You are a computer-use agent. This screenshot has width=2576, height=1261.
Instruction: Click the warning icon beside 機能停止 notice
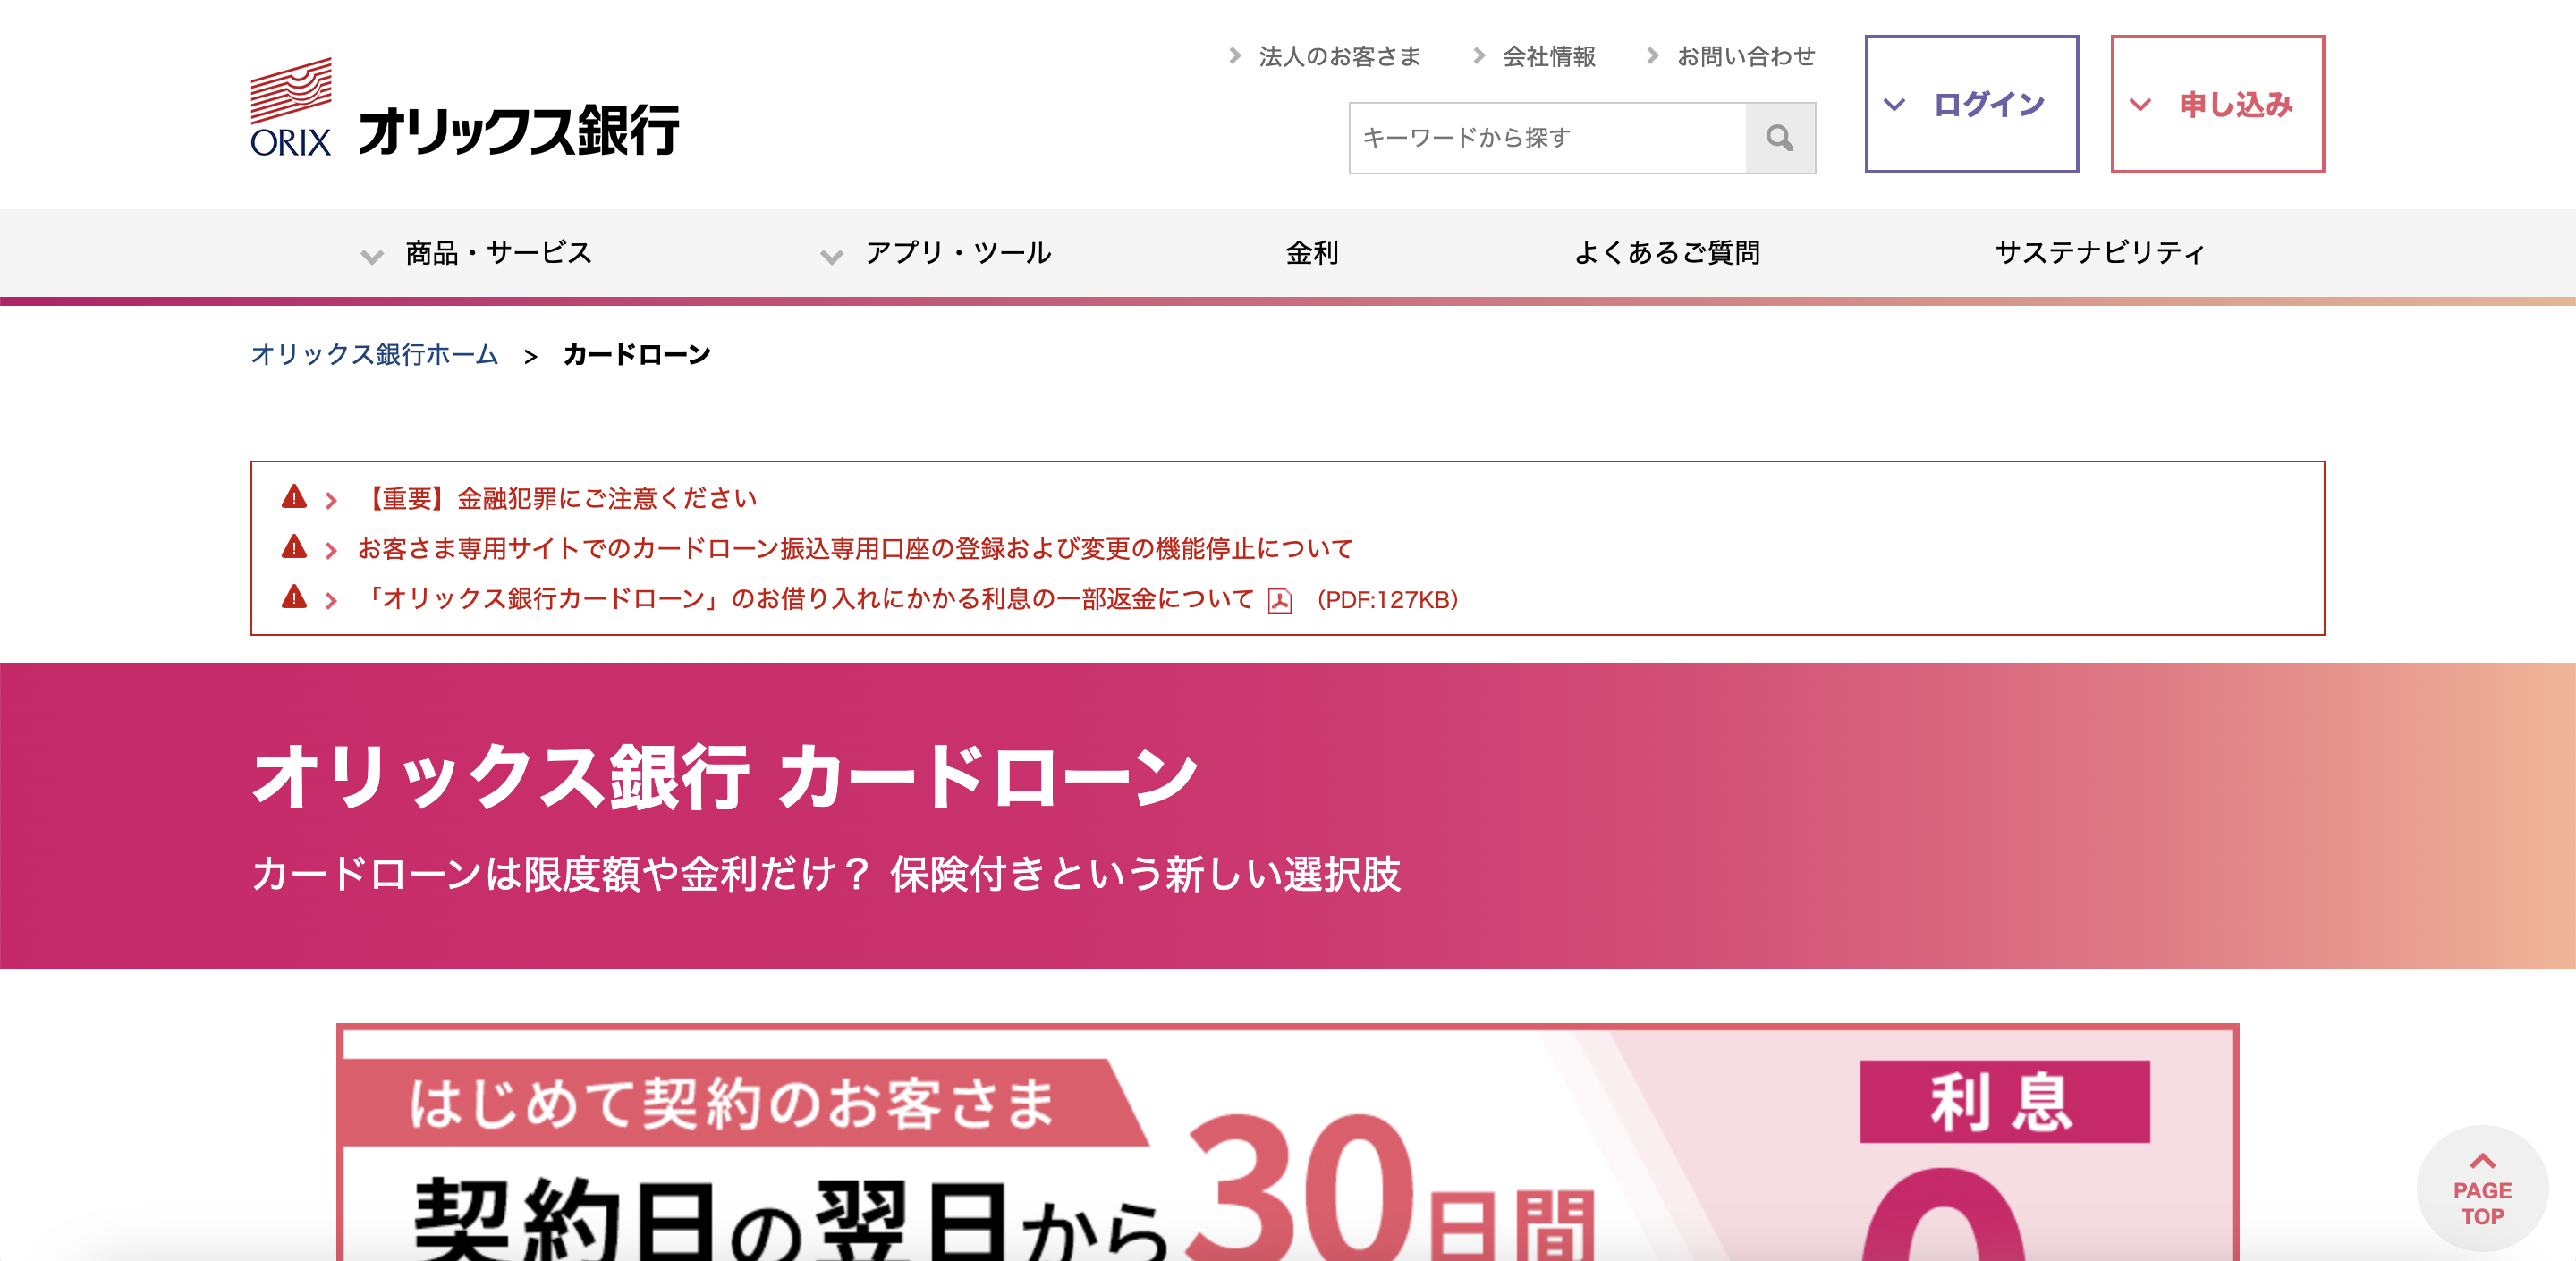click(293, 548)
